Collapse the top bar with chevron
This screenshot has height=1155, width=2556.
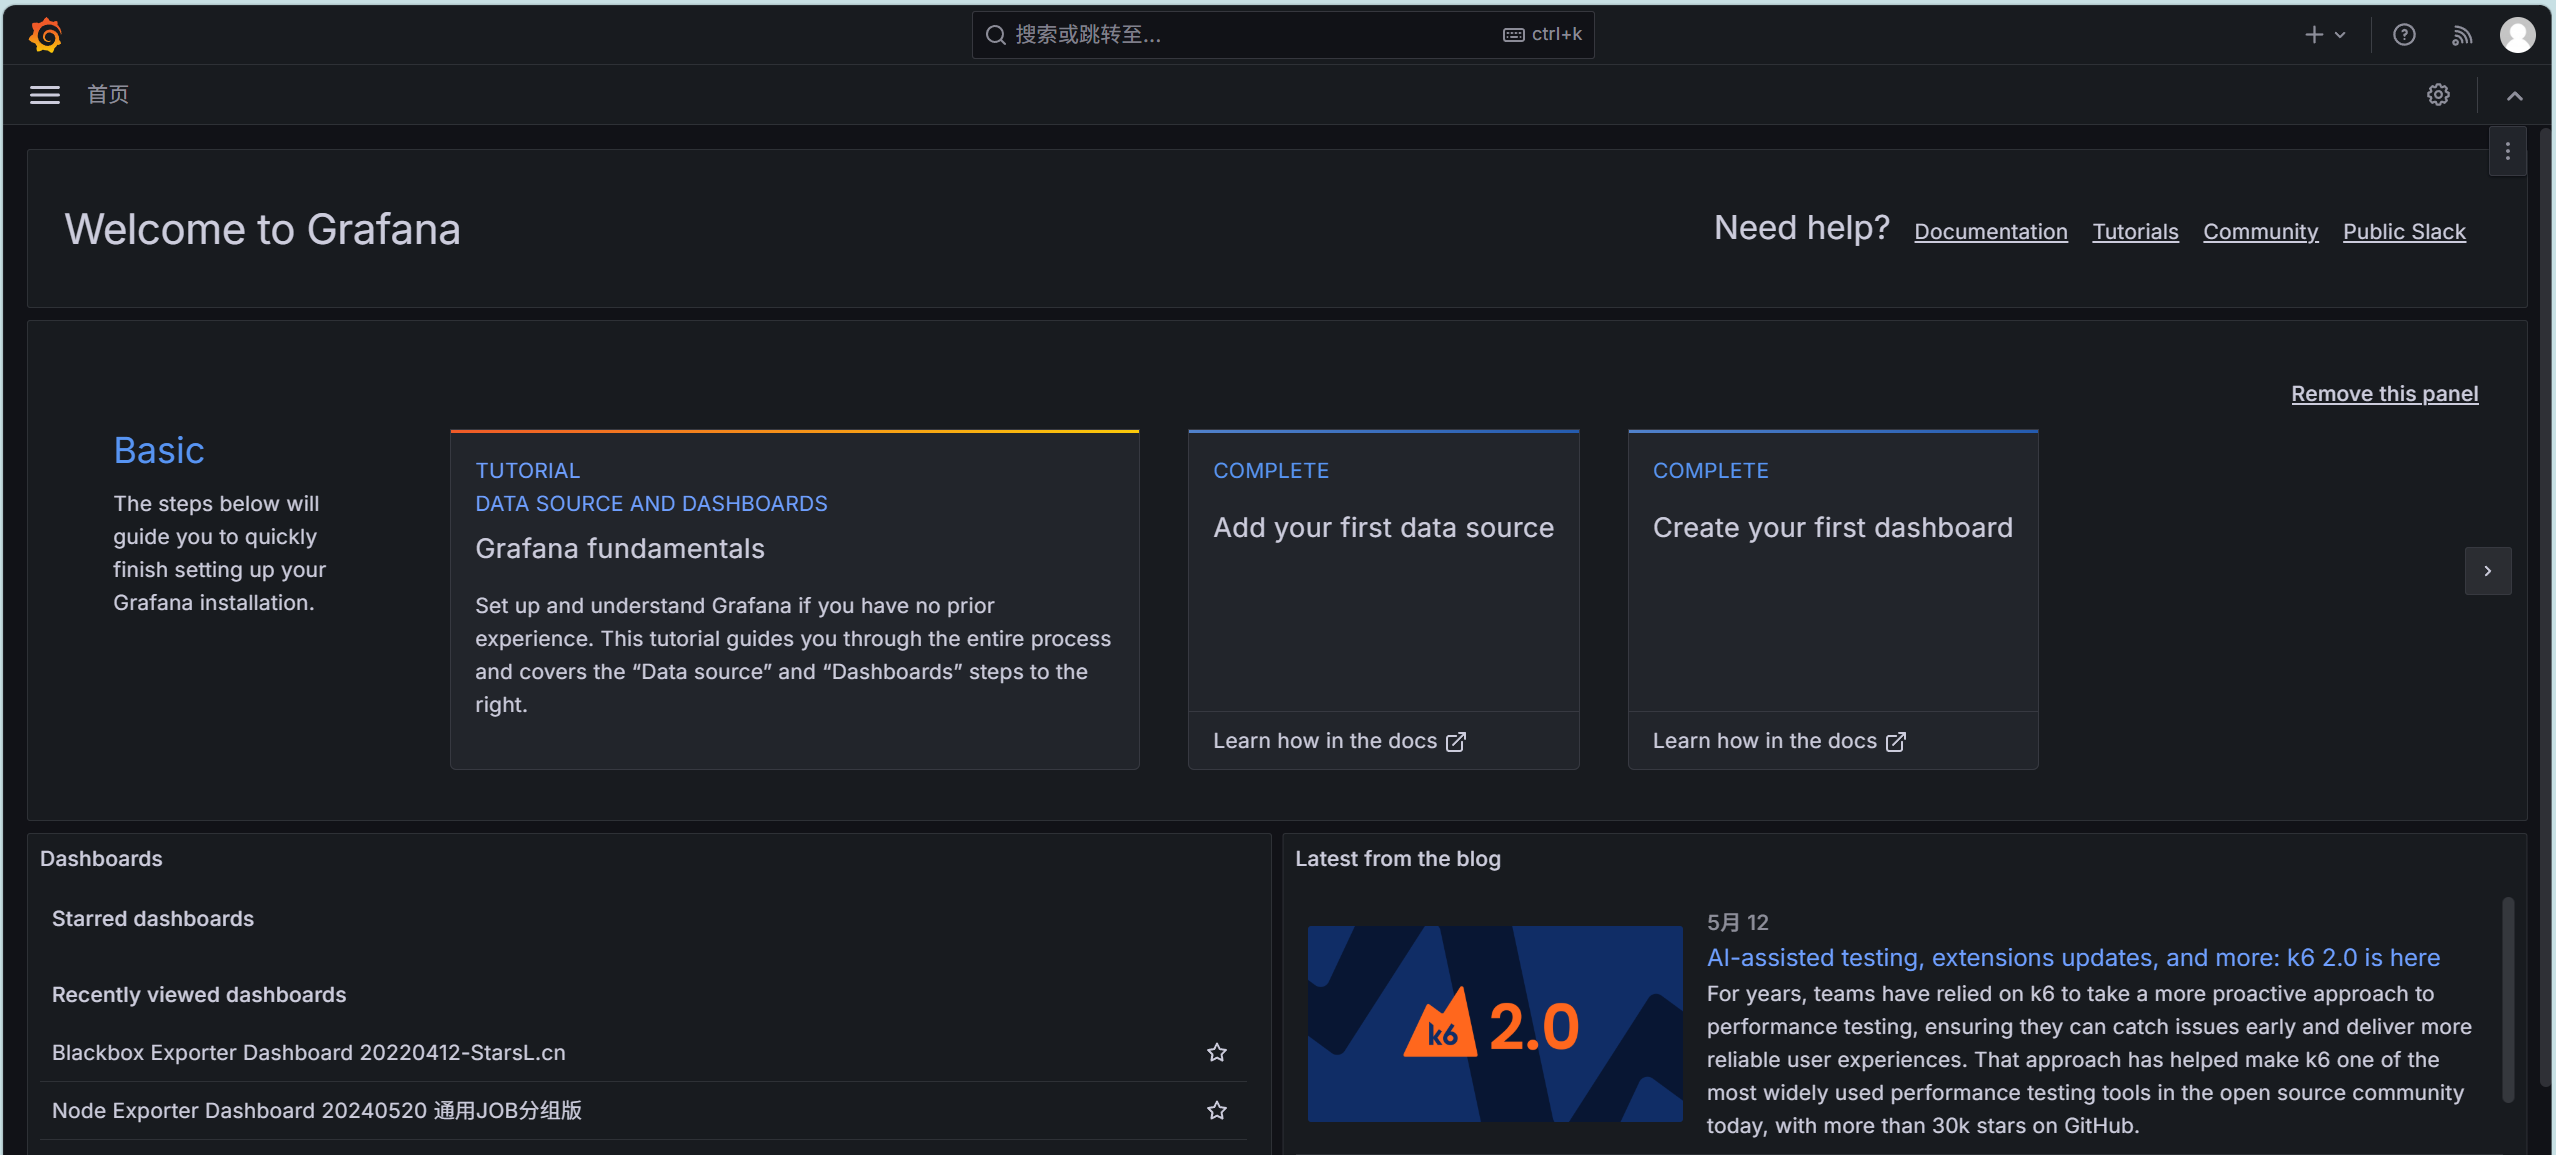click(2514, 96)
